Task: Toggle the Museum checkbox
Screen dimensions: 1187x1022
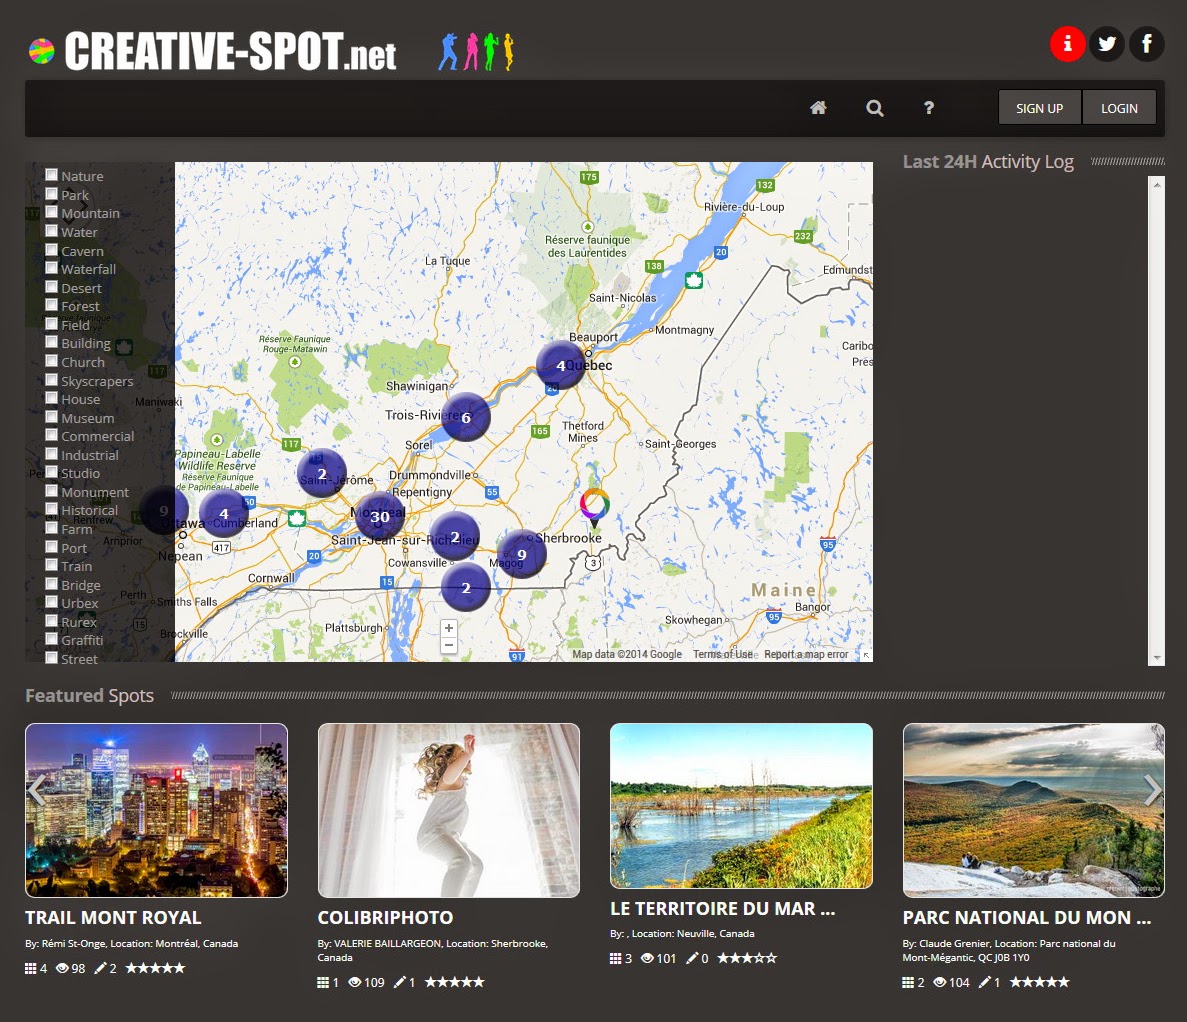Action: (x=51, y=417)
